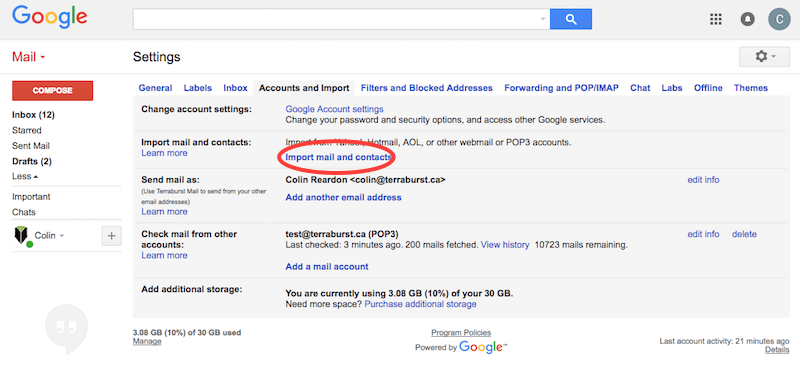800x370 pixels.
Task: Select the Accounts and Import tab
Action: pos(304,88)
